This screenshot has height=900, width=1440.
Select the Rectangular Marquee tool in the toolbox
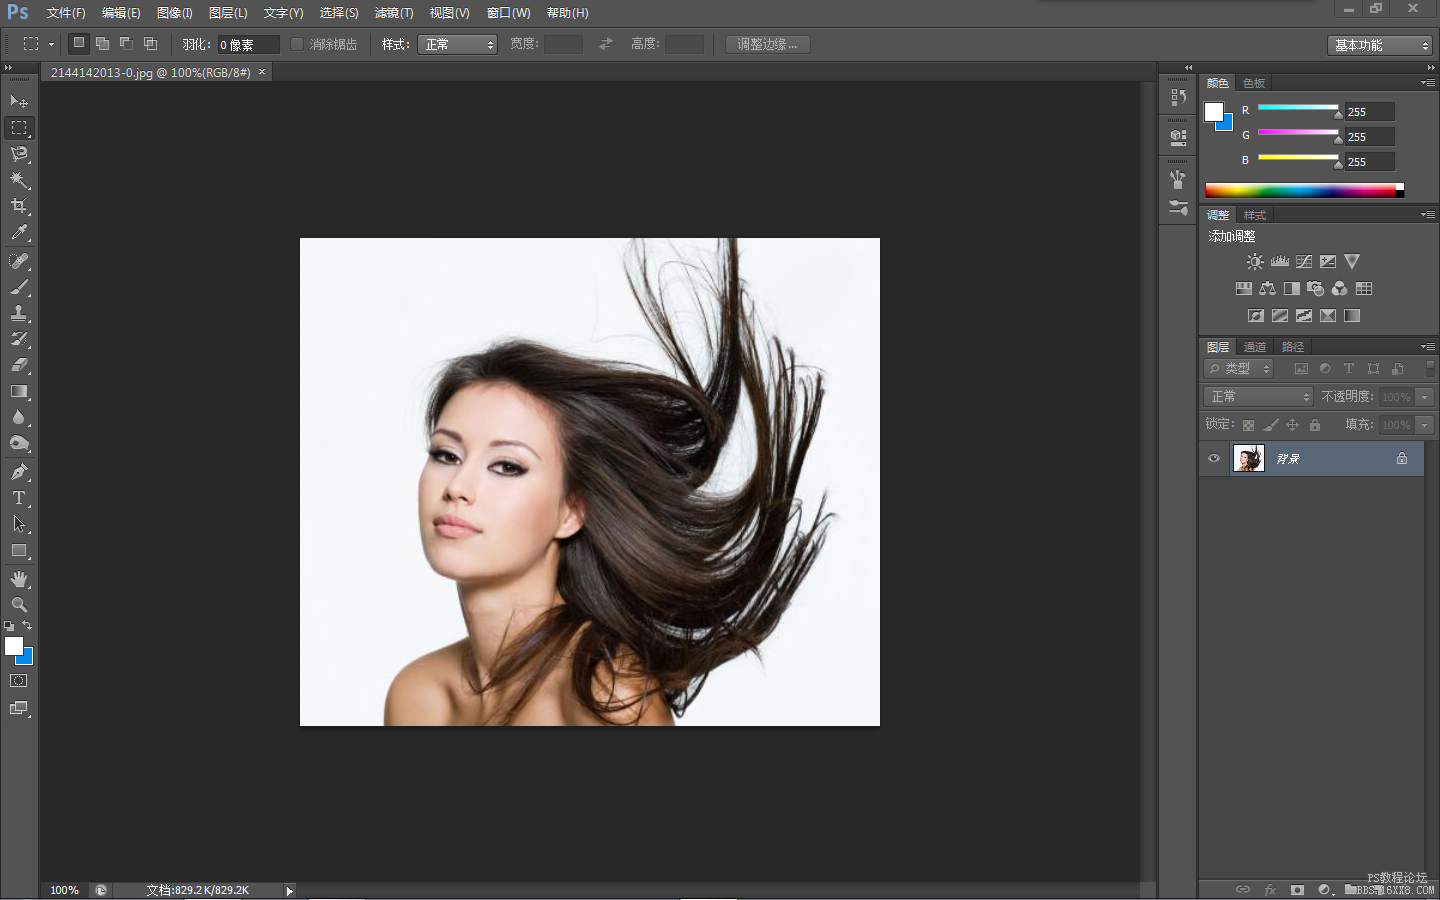pos(19,128)
